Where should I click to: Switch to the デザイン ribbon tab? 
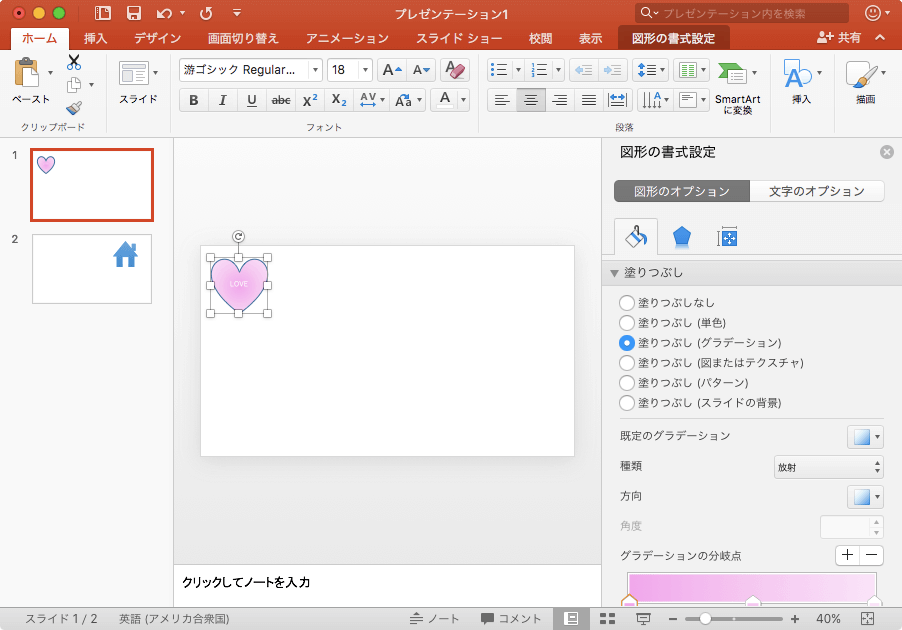tap(157, 38)
